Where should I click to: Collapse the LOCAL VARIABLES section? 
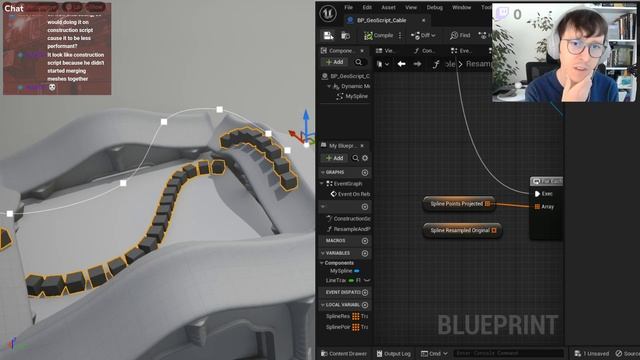322,305
